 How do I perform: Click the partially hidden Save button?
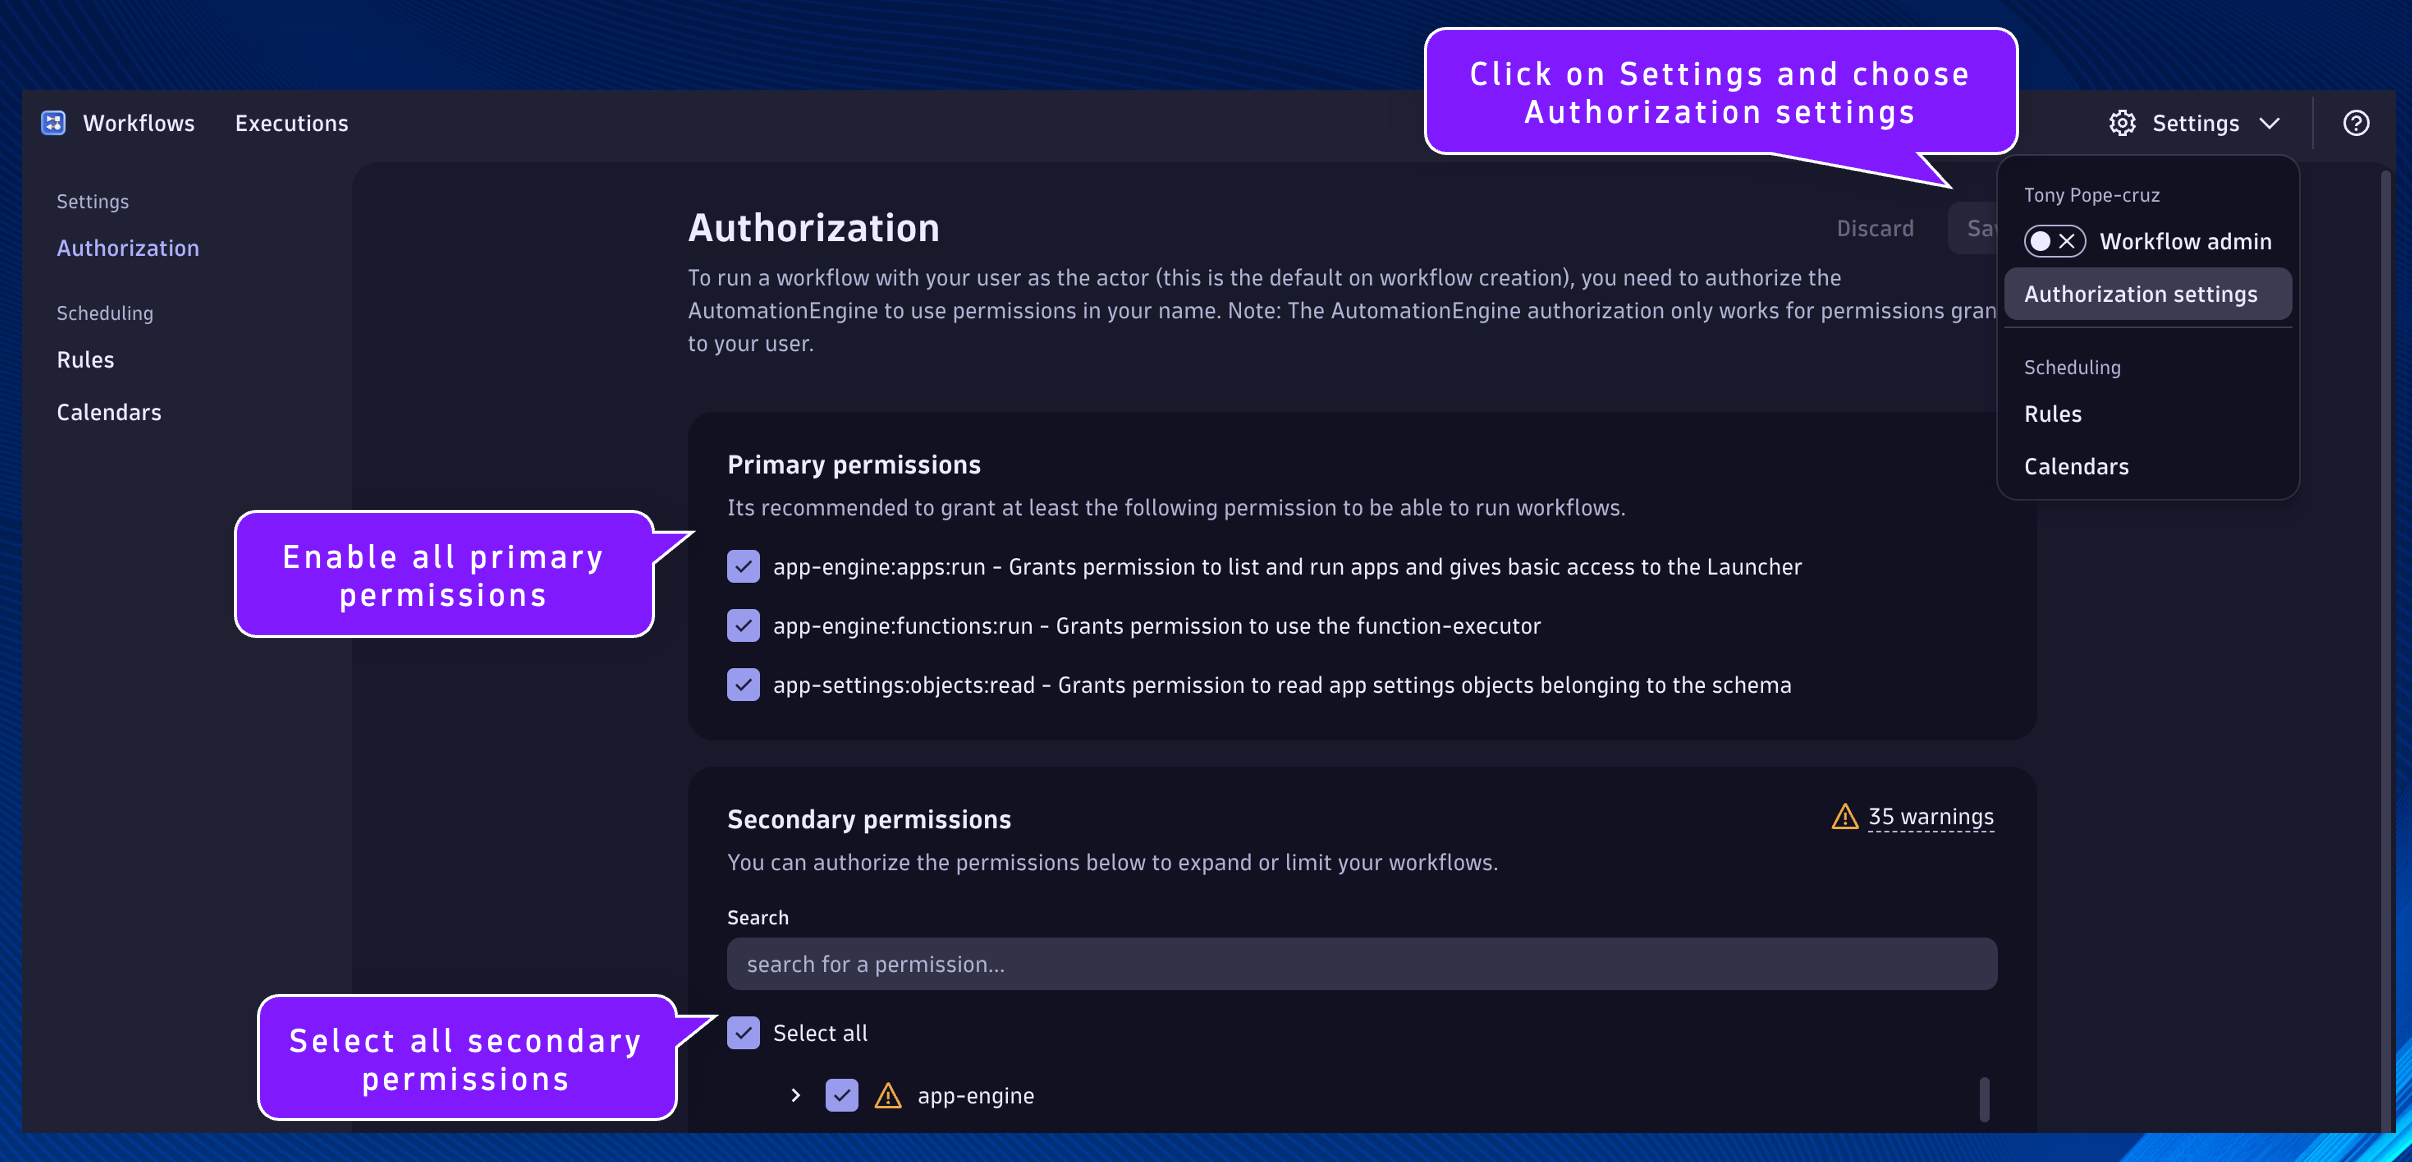point(1973,229)
